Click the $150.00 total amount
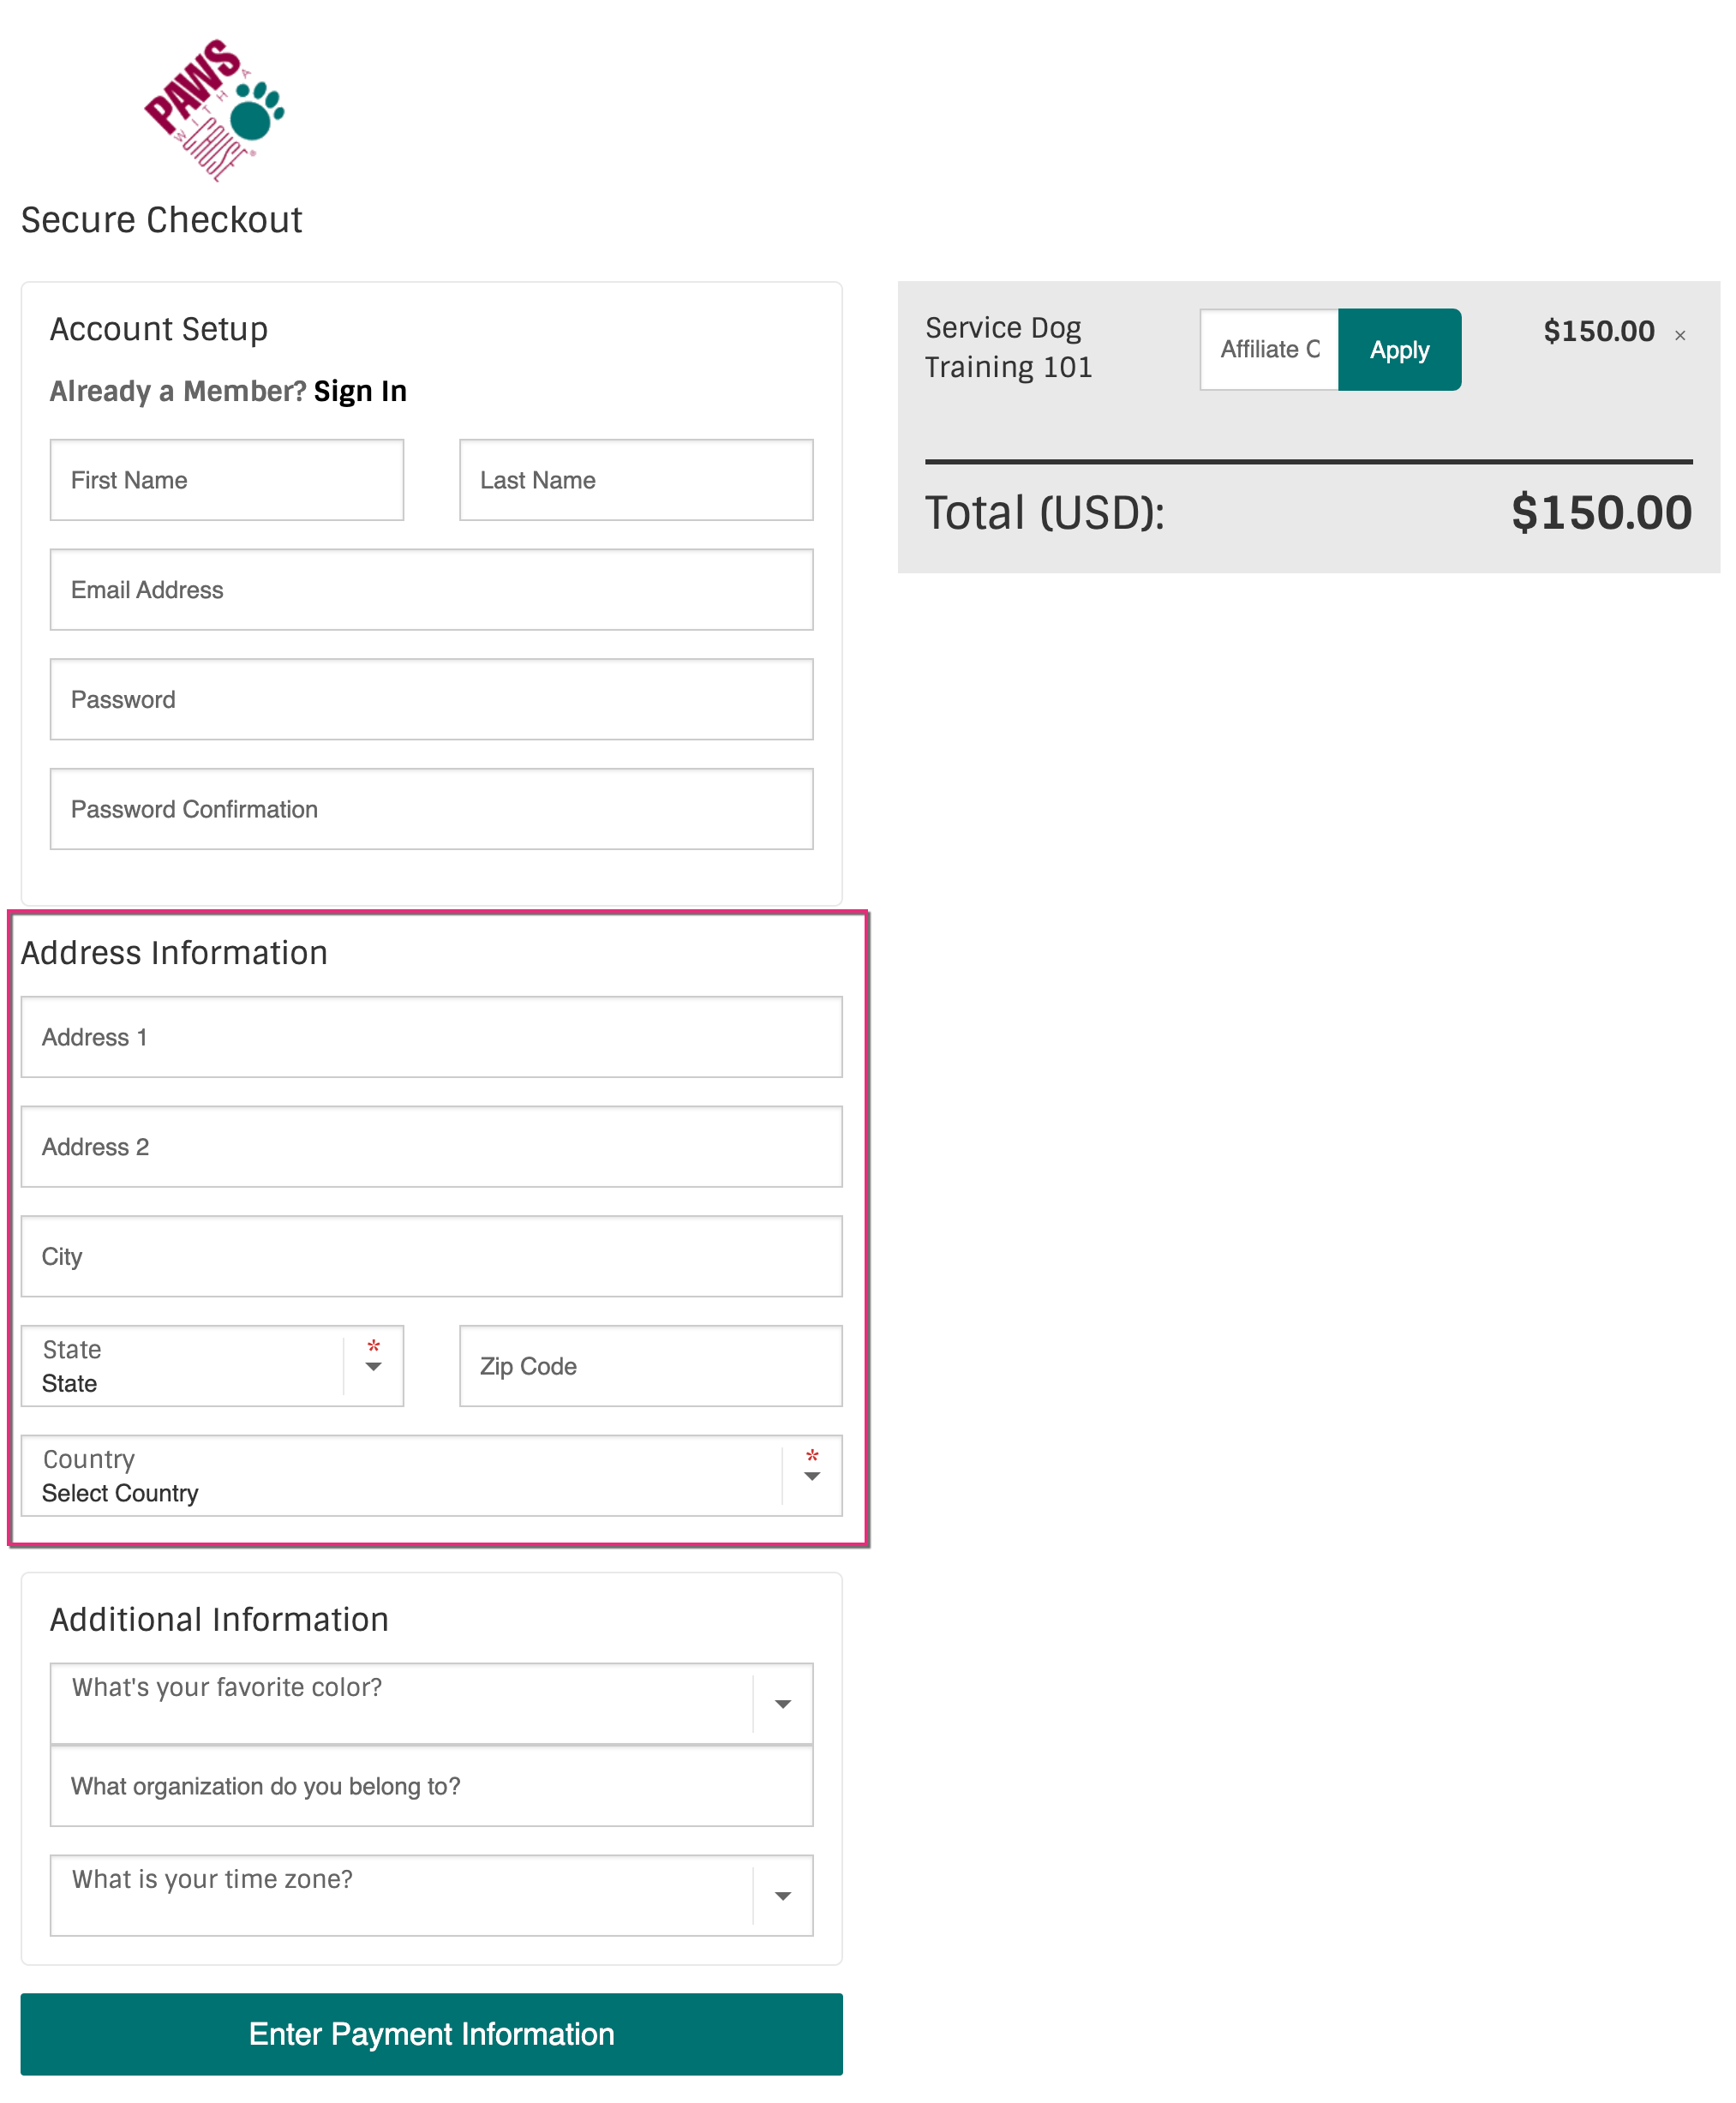 [x=1601, y=513]
